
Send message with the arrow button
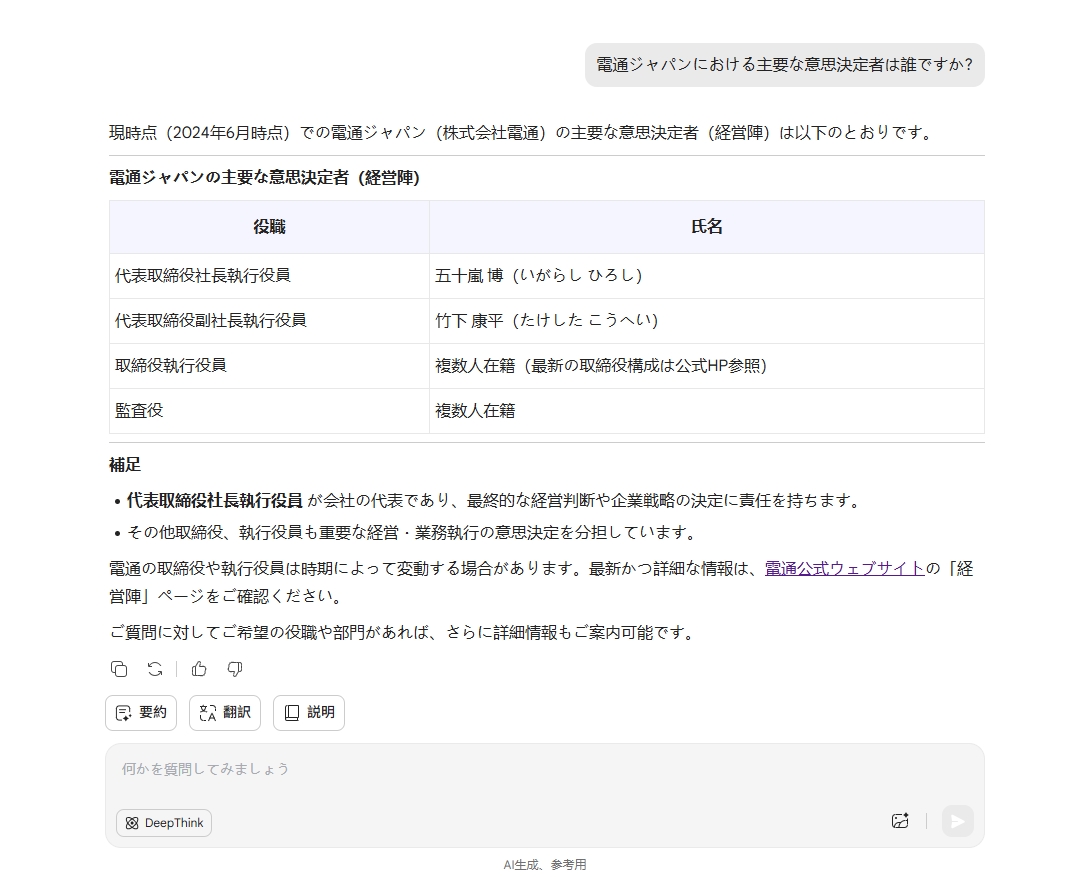958,821
